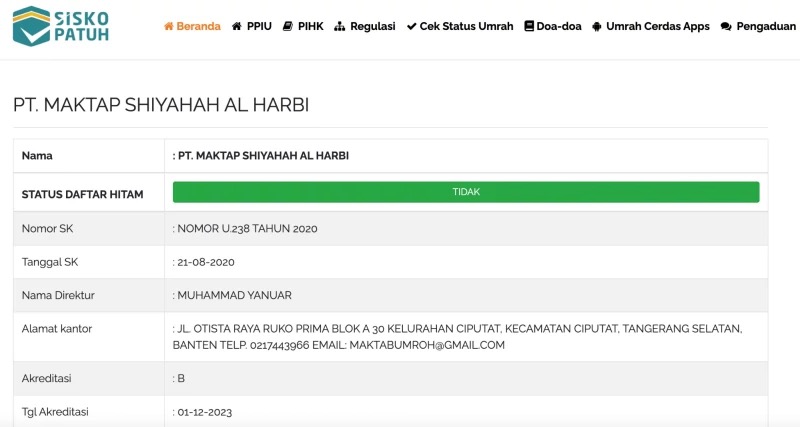The image size is (800, 427).
Task: Click the book icon beside Doa-doa
Action: coord(529,26)
